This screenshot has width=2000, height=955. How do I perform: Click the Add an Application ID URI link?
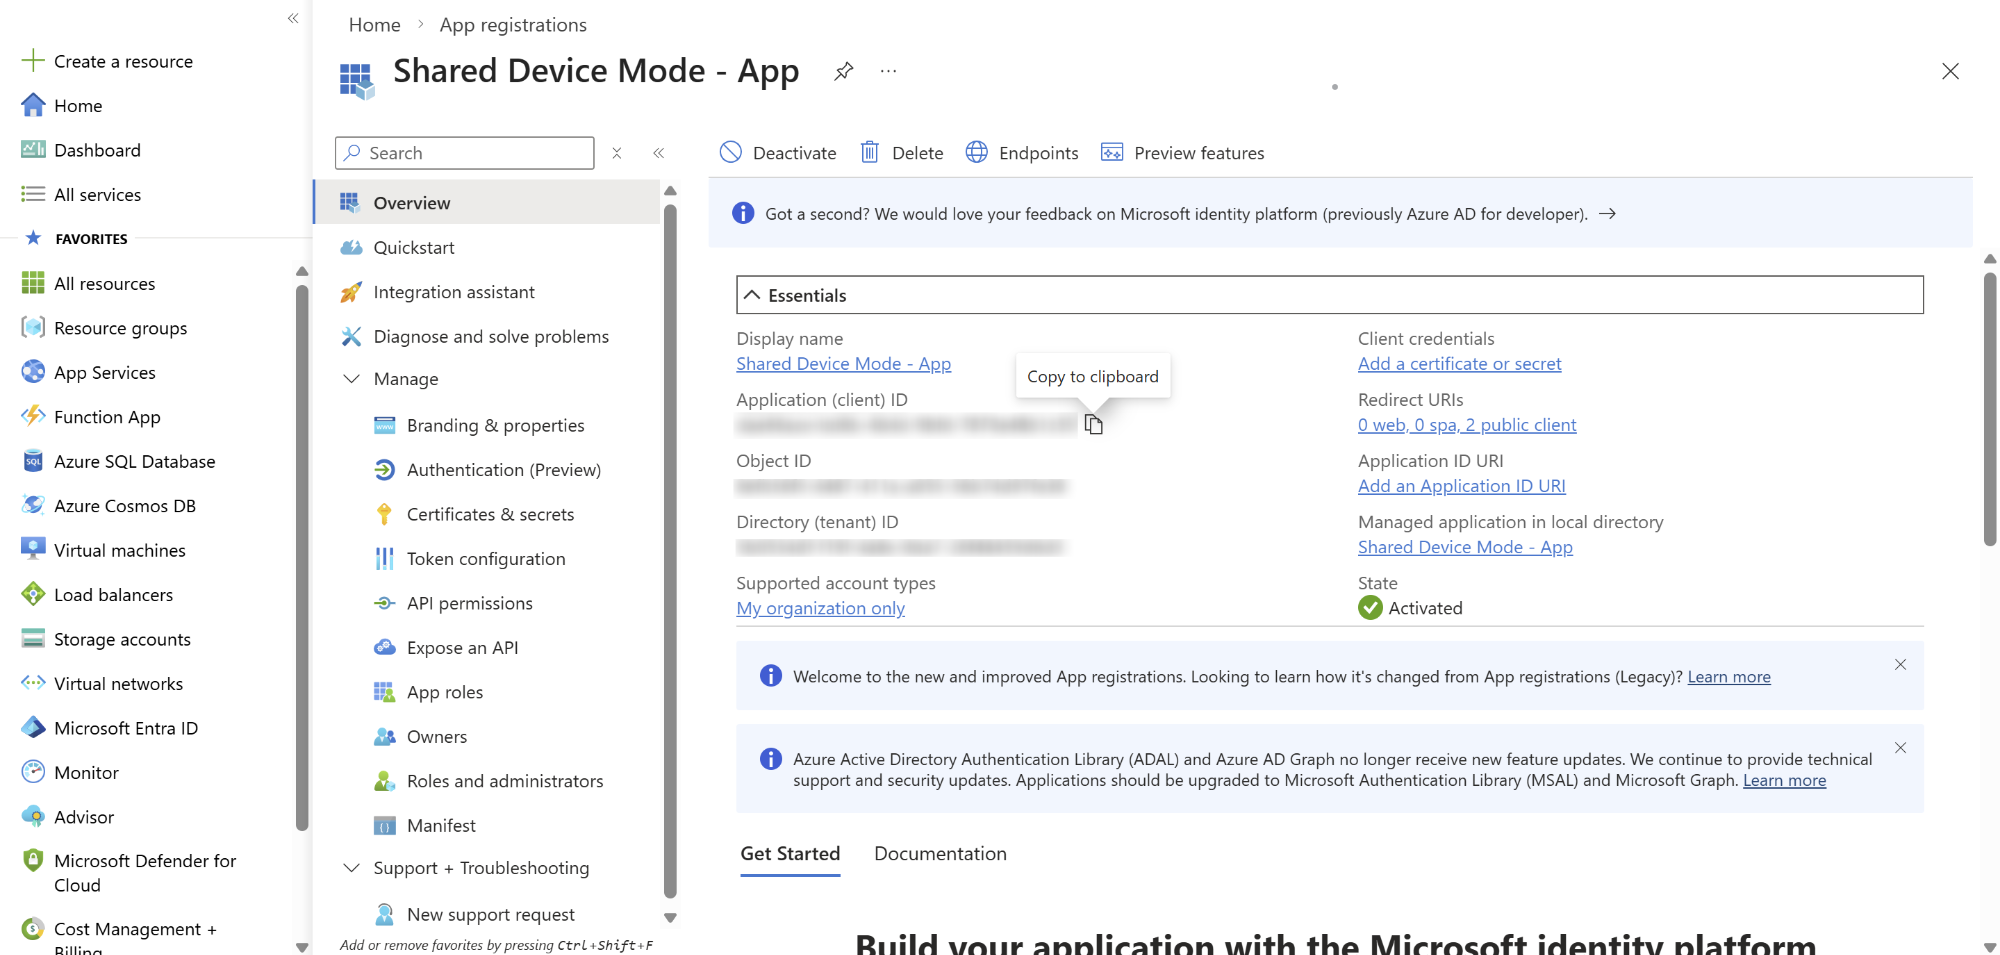tap(1461, 486)
